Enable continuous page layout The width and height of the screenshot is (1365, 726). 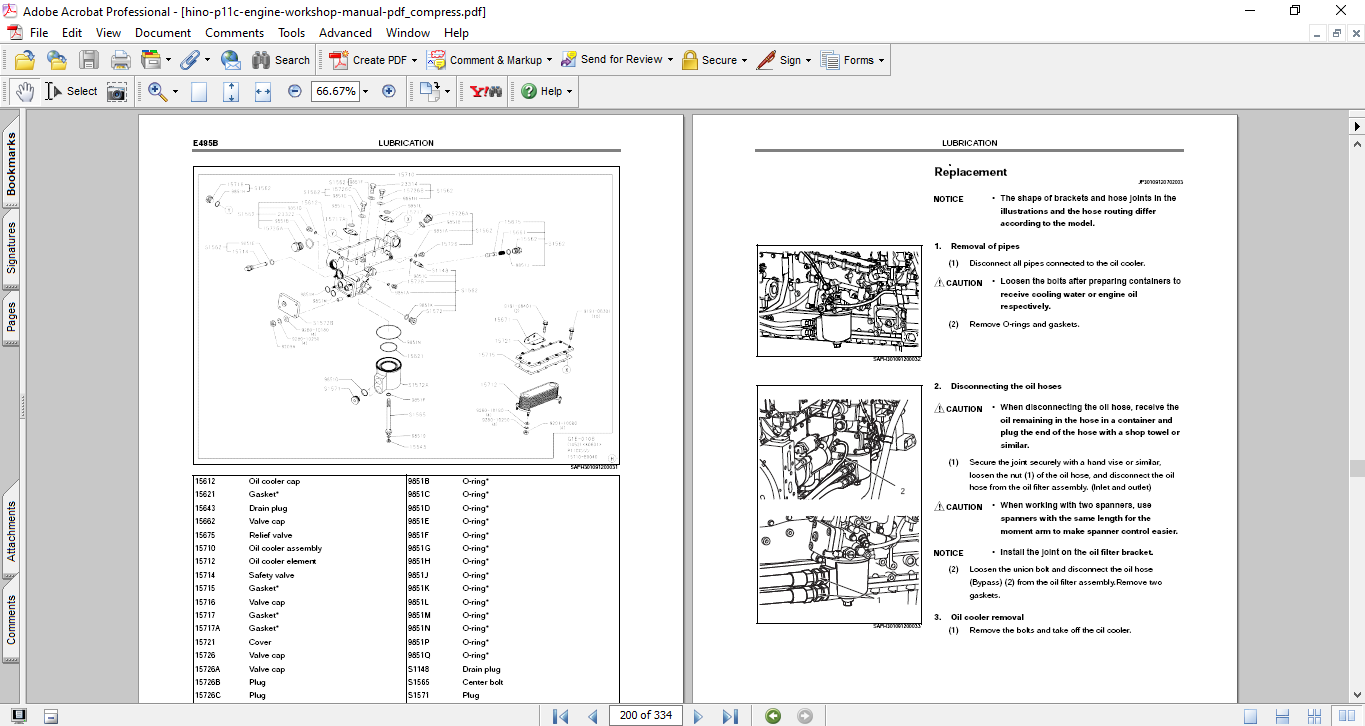tap(1281, 716)
